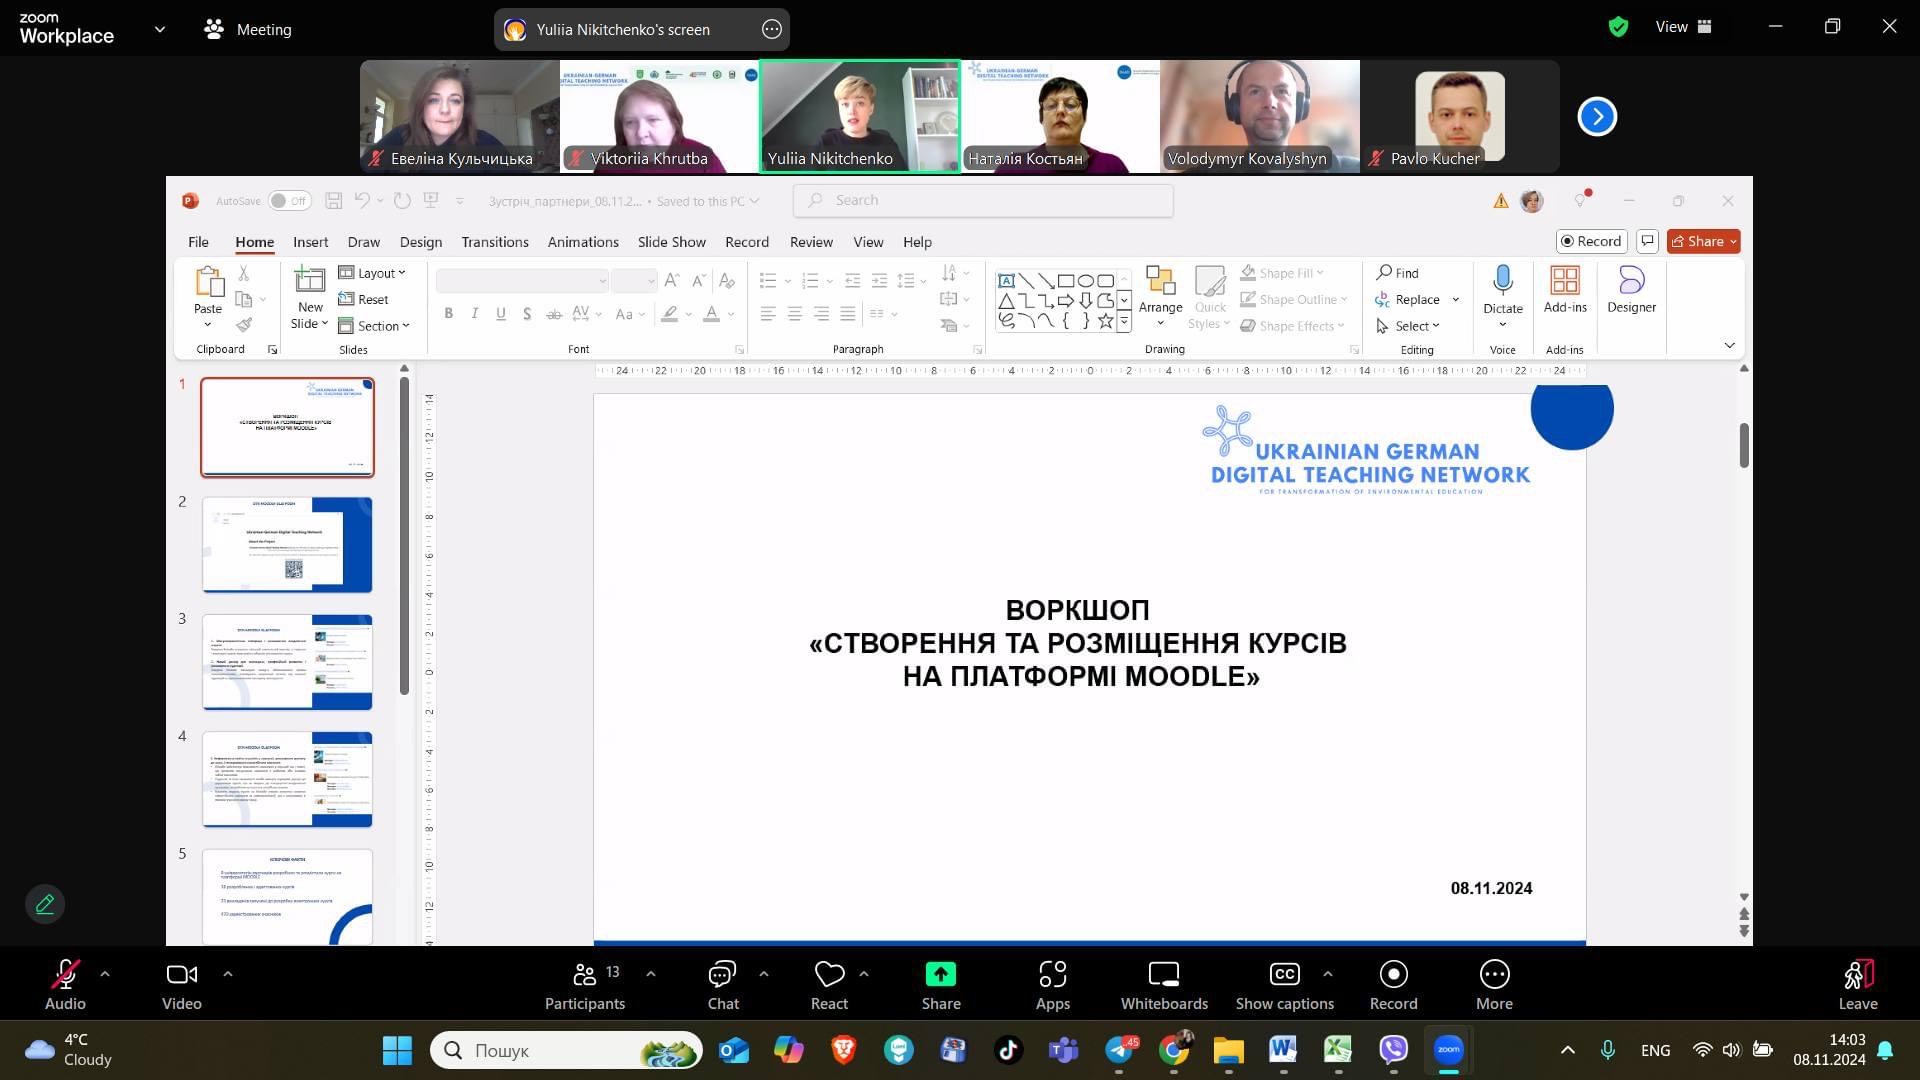Click the Italic formatting icon
Viewport: 1920px width, 1080px height.
pyautogui.click(x=475, y=314)
